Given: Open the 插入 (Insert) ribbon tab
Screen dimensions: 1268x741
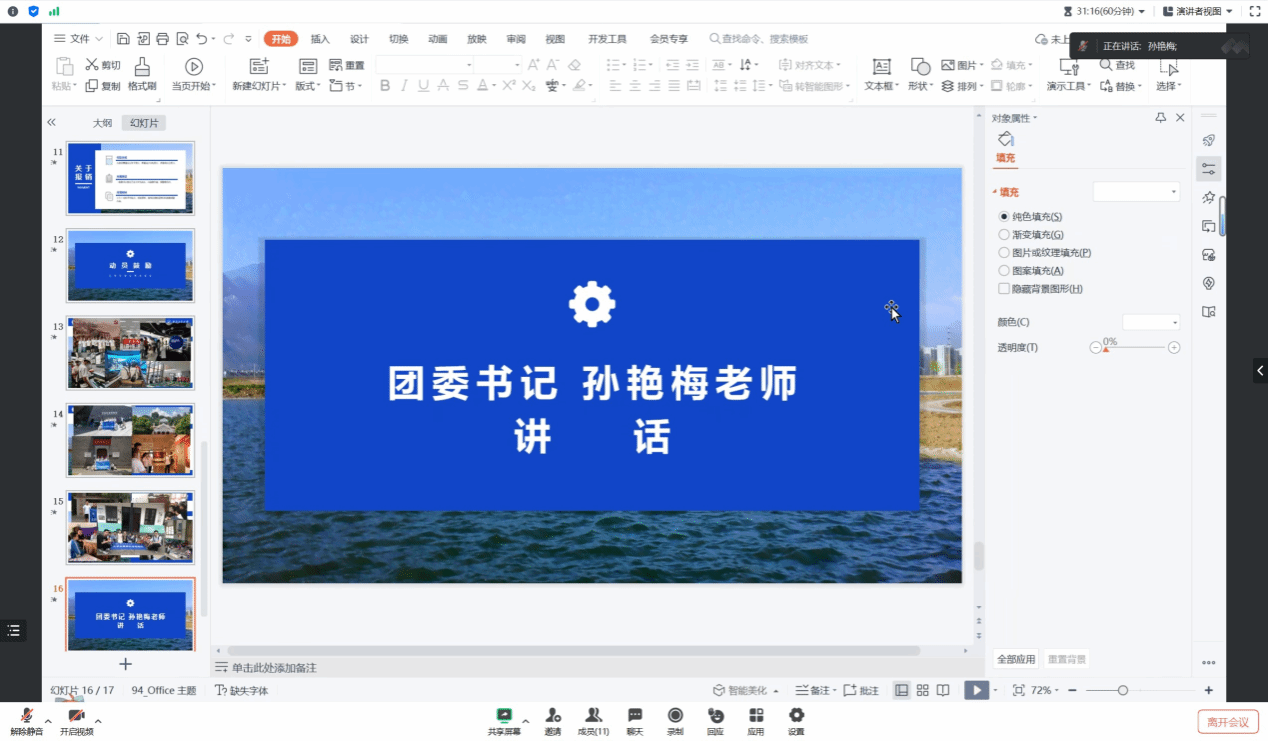Looking at the screenshot, I should (x=320, y=39).
